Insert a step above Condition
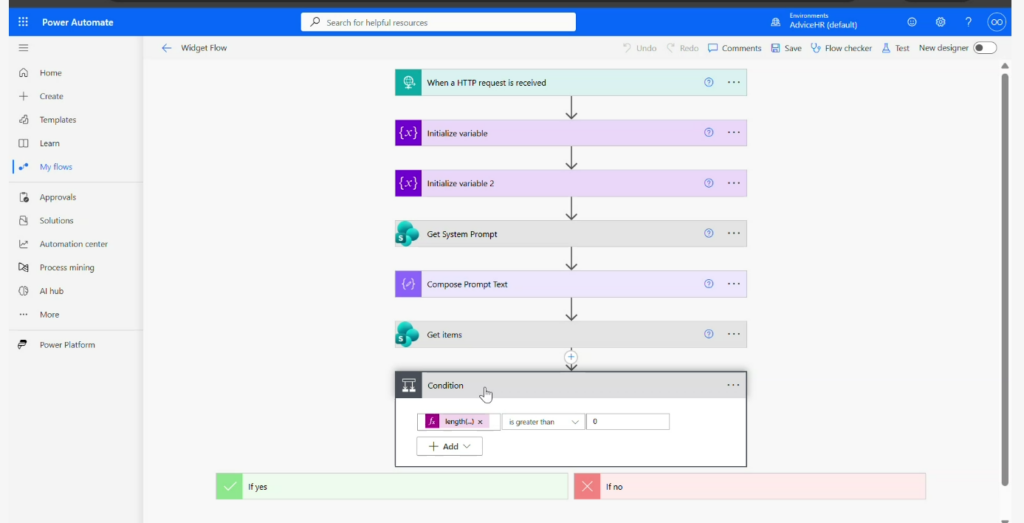1024x523 pixels. tap(571, 357)
